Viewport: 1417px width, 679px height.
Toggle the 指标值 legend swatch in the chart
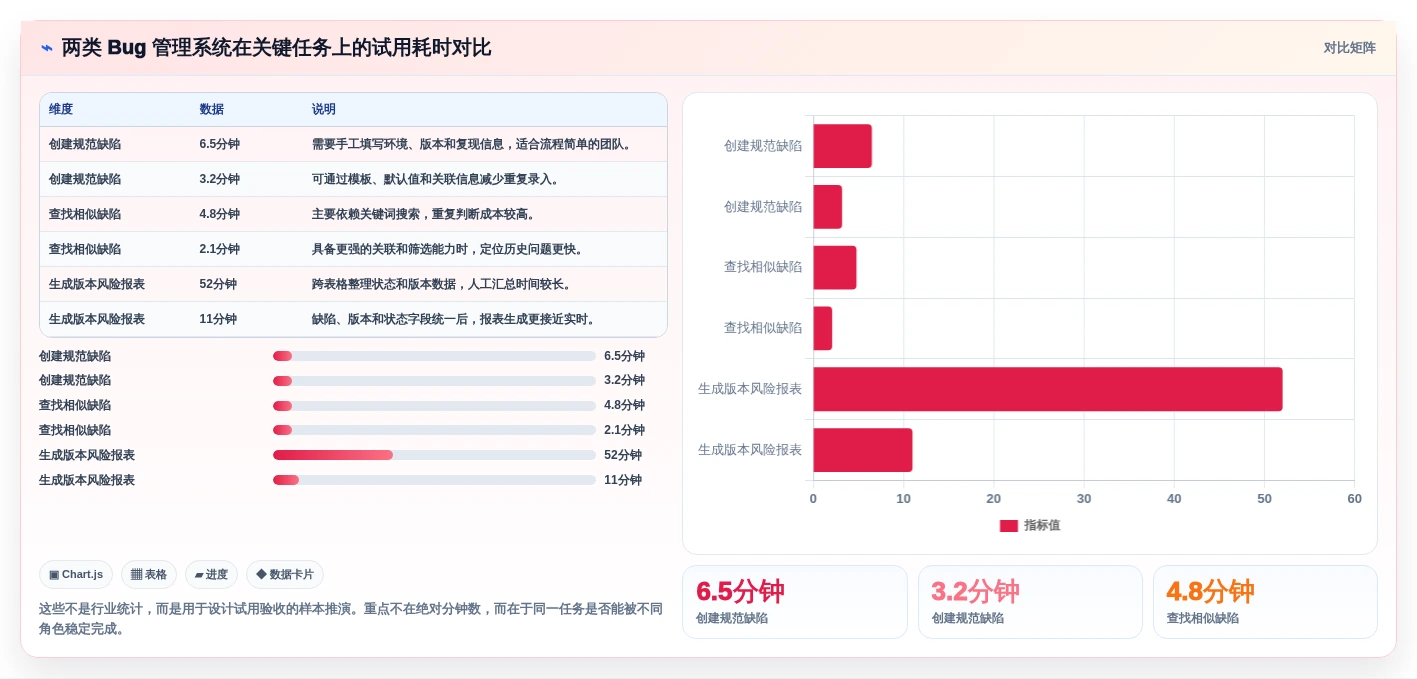tap(1008, 525)
